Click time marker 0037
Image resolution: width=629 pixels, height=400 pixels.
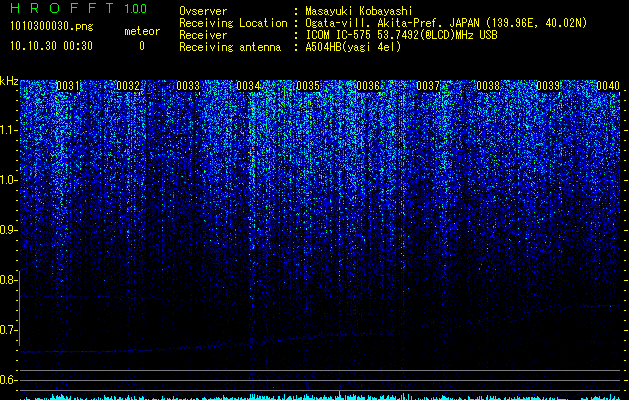(428, 86)
